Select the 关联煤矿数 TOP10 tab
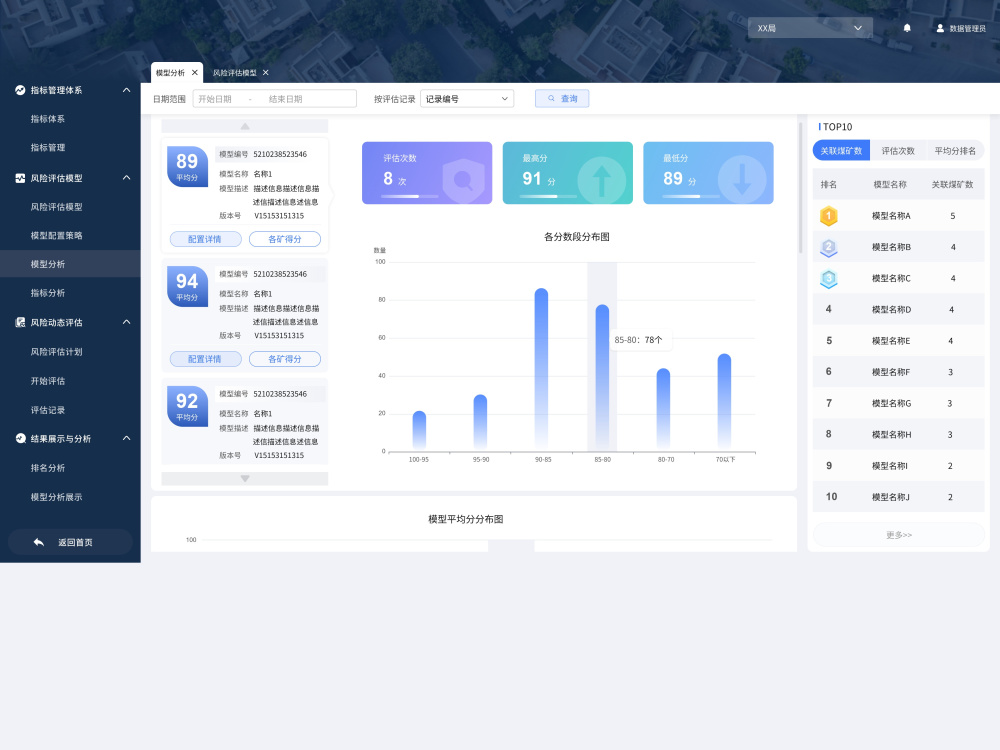Viewport: 1000px width, 750px height. point(841,151)
